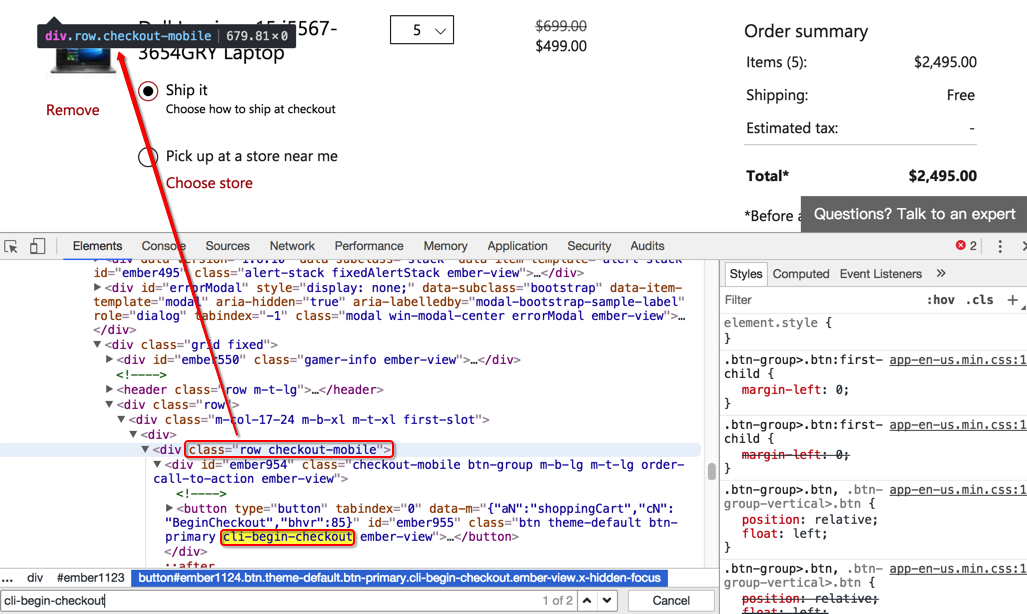Expand the button ember955 node

tap(169, 508)
